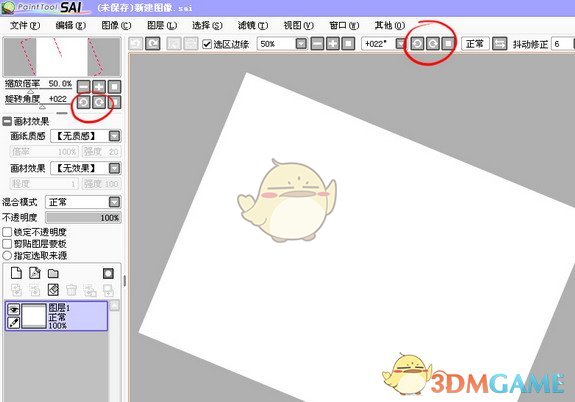Add a layer mask icon
The height and width of the screenshot is (402, 575).
pyautogui.click(x=108, y=273)
